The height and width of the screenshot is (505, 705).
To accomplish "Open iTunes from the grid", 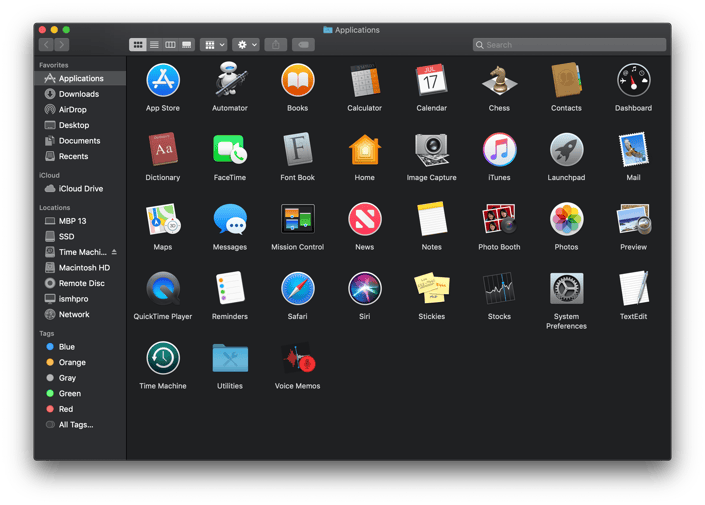I will point(499,150).
